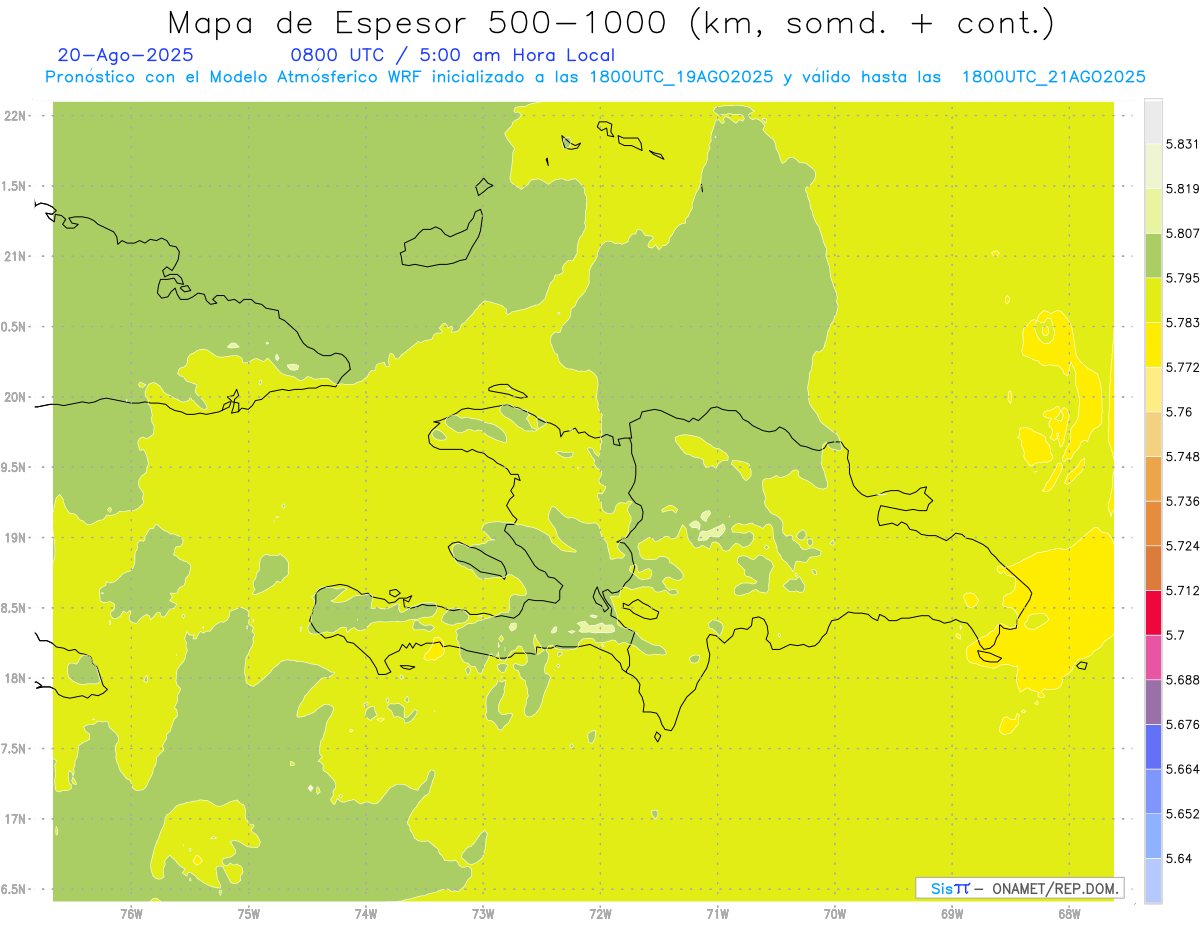This screenshot has height=927, width=1200.
Task: Click the 19N latitude axis label
Action: [x=15, y=538]
